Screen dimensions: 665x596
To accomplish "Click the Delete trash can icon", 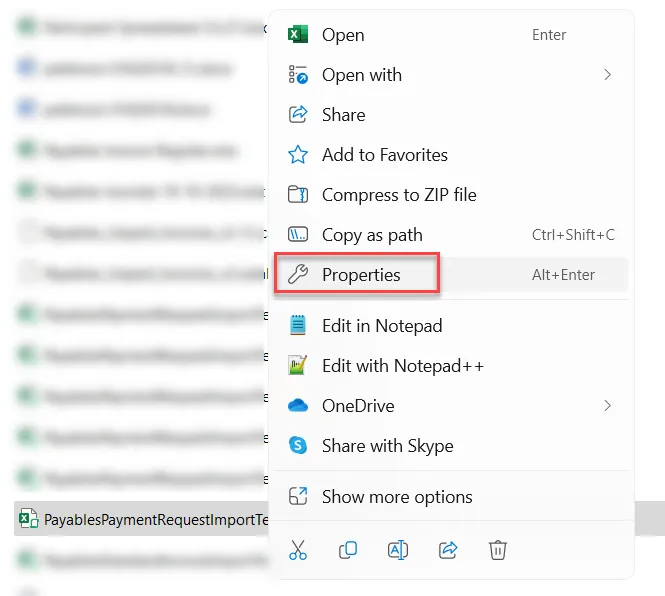I will 497,549.
